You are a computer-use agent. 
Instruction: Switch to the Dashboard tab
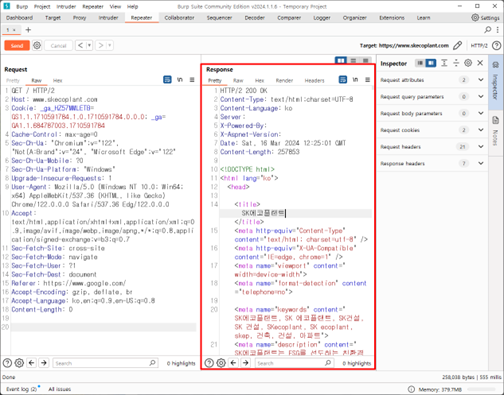point(19,18)
